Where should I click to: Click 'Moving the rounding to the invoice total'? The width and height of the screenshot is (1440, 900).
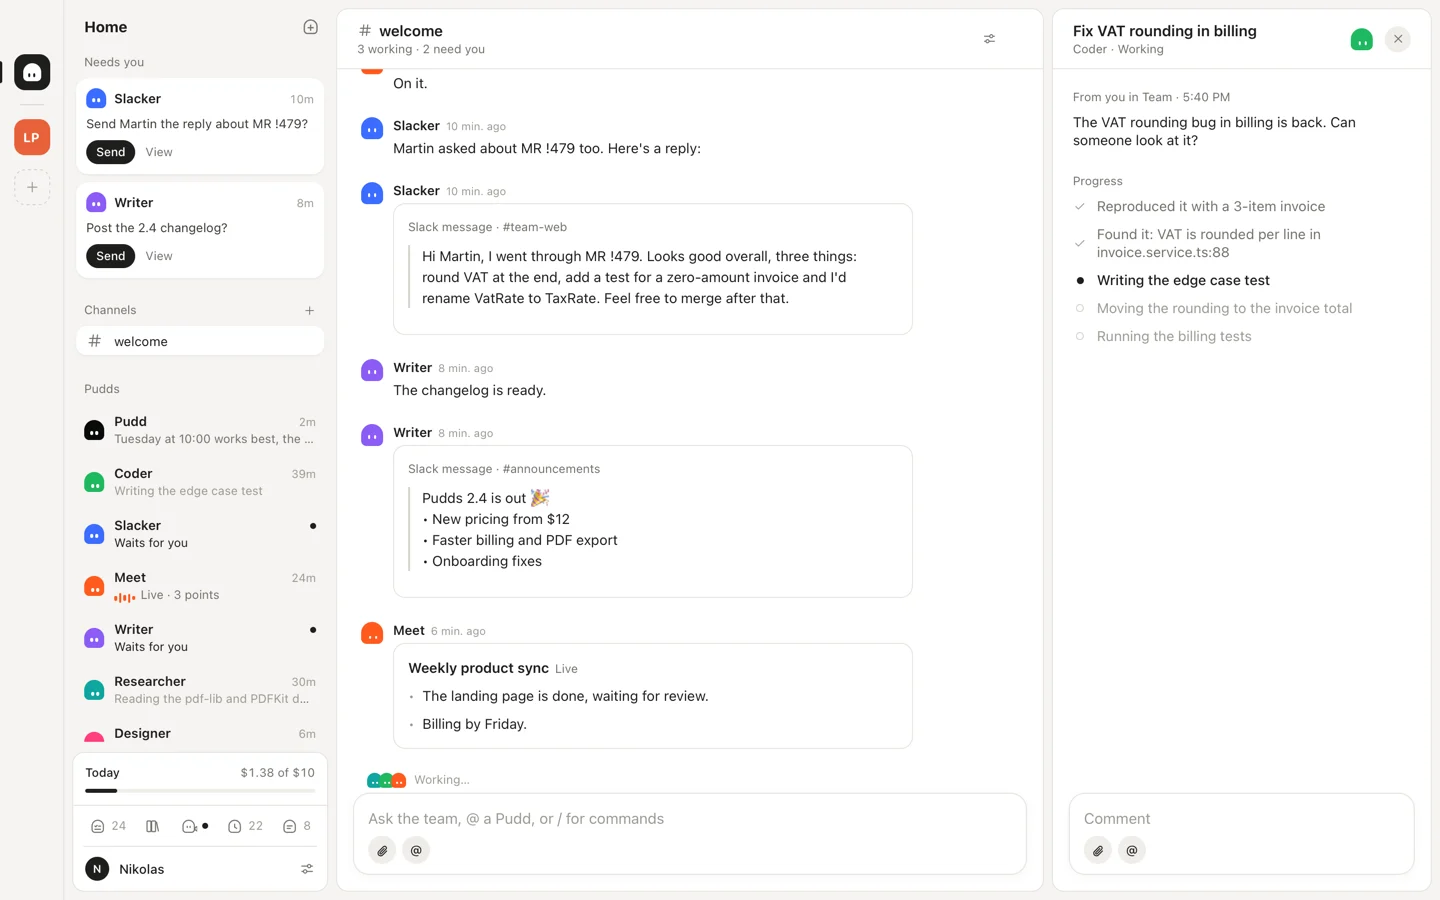point(1224,309)
